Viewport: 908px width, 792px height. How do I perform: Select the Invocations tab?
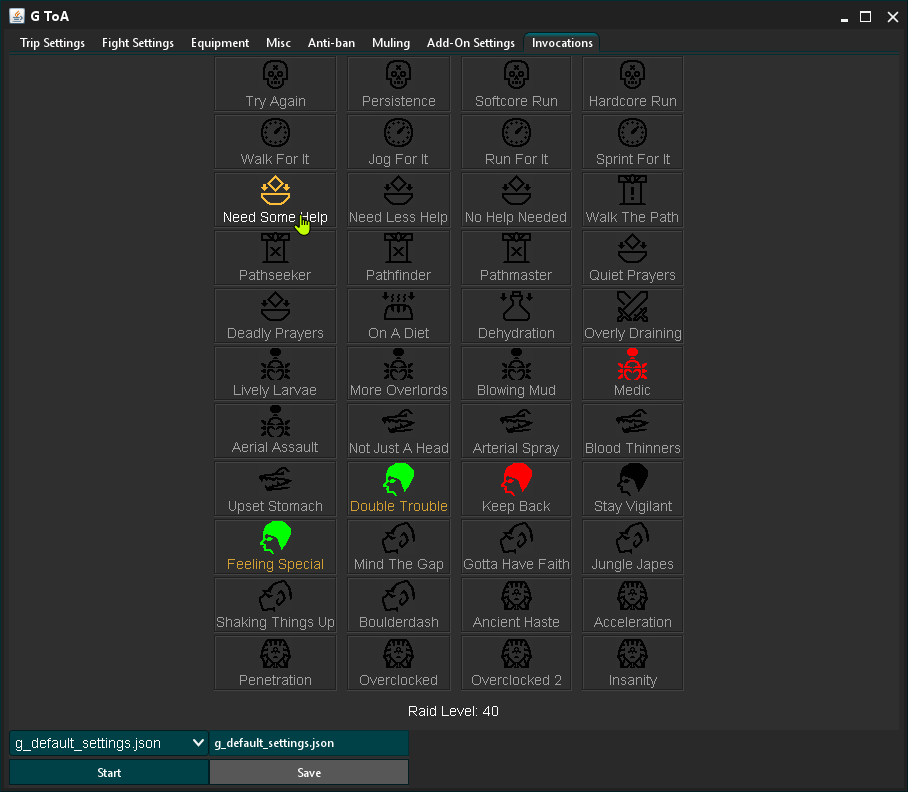(562, 43)
